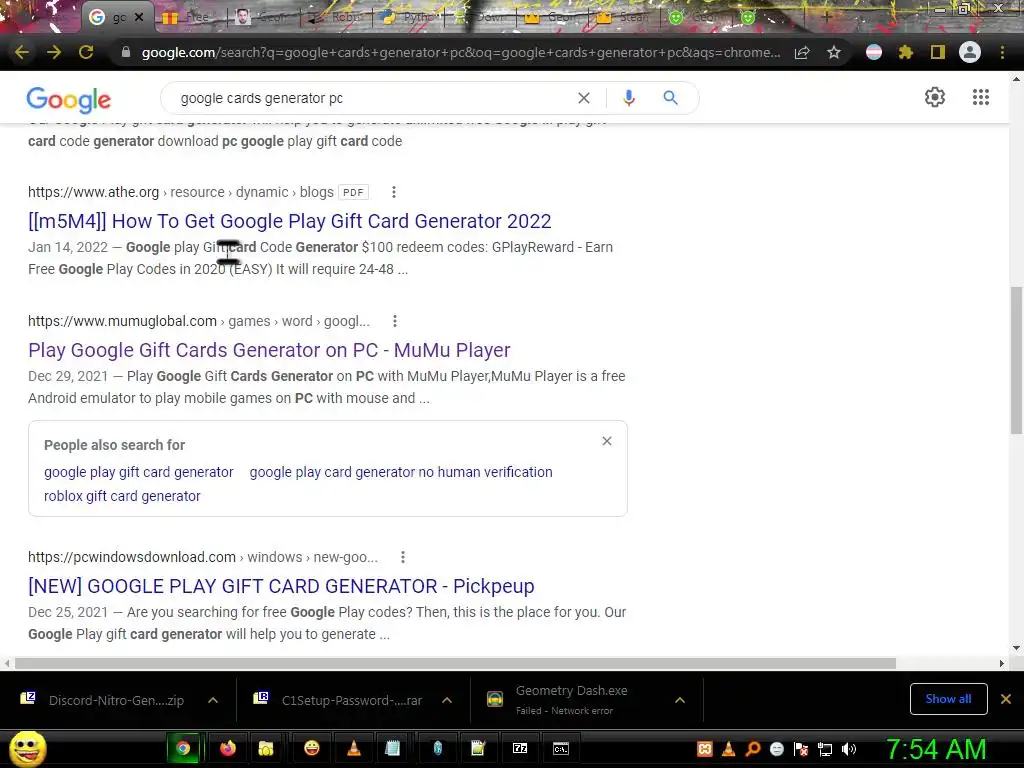1024x768 pixels.
Task: Open the Chrome profile avatar menu
Action: (x=970, y=52)
